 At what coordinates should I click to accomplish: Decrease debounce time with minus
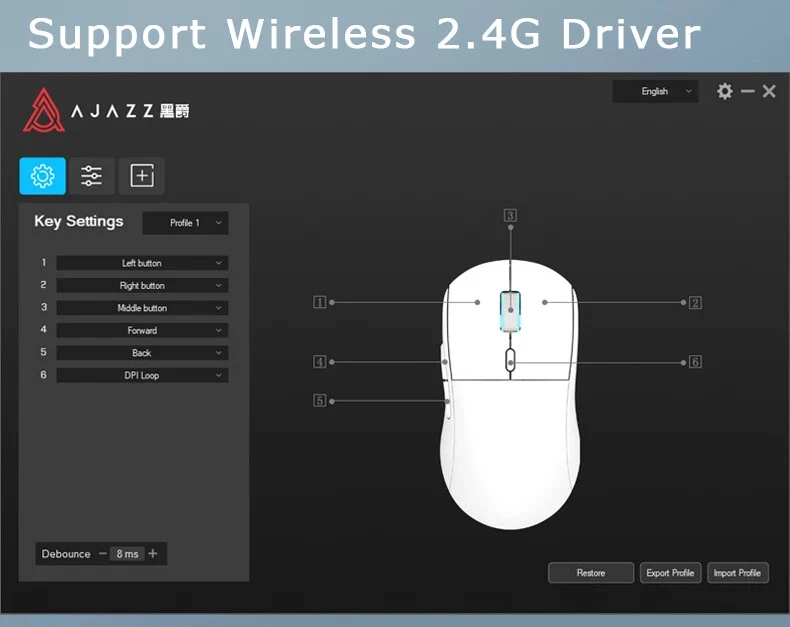[103, 554]
